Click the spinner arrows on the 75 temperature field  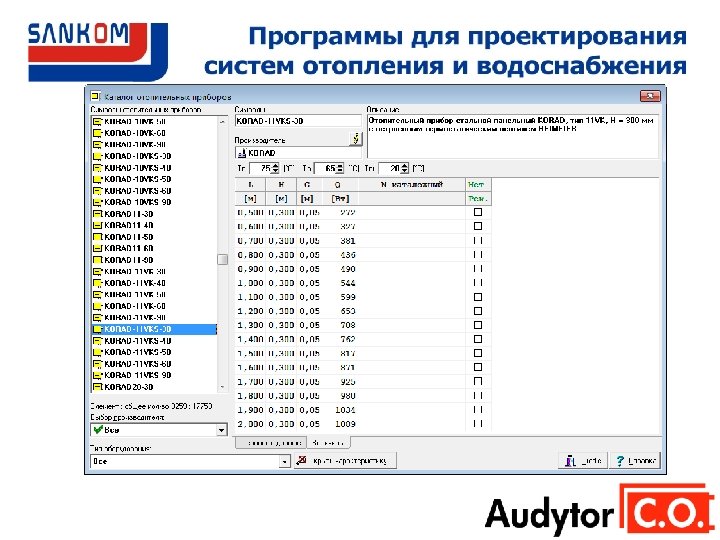tap(275, 169)
